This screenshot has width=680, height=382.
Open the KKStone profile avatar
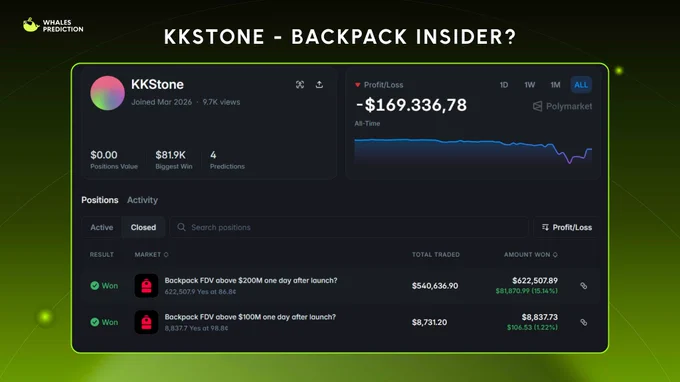pyautogui.click(x=108, y=93)
